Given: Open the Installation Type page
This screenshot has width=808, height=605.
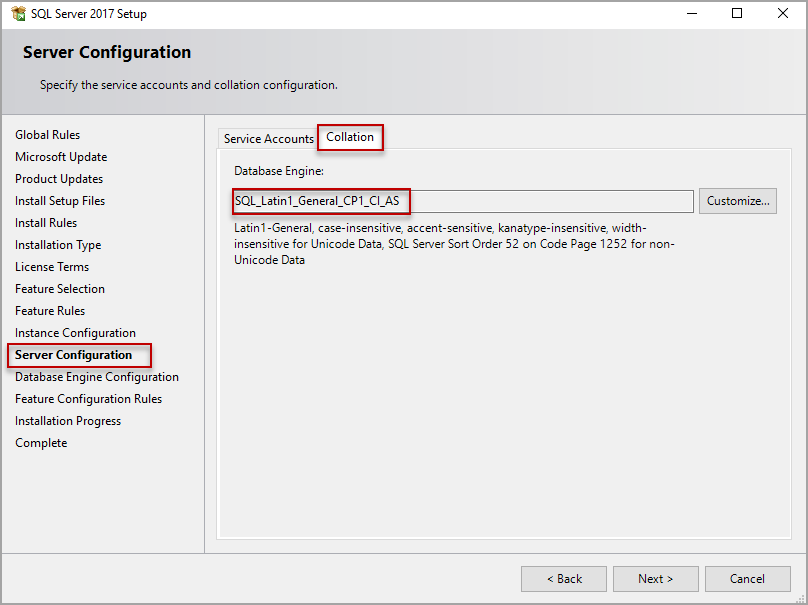Looking at the screenshot, I should [57, 244].
